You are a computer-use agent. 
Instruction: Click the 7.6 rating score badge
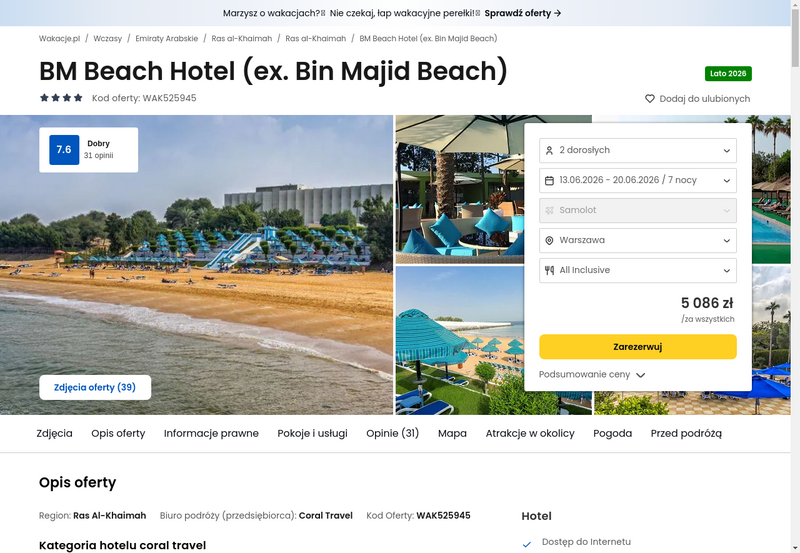64,149
